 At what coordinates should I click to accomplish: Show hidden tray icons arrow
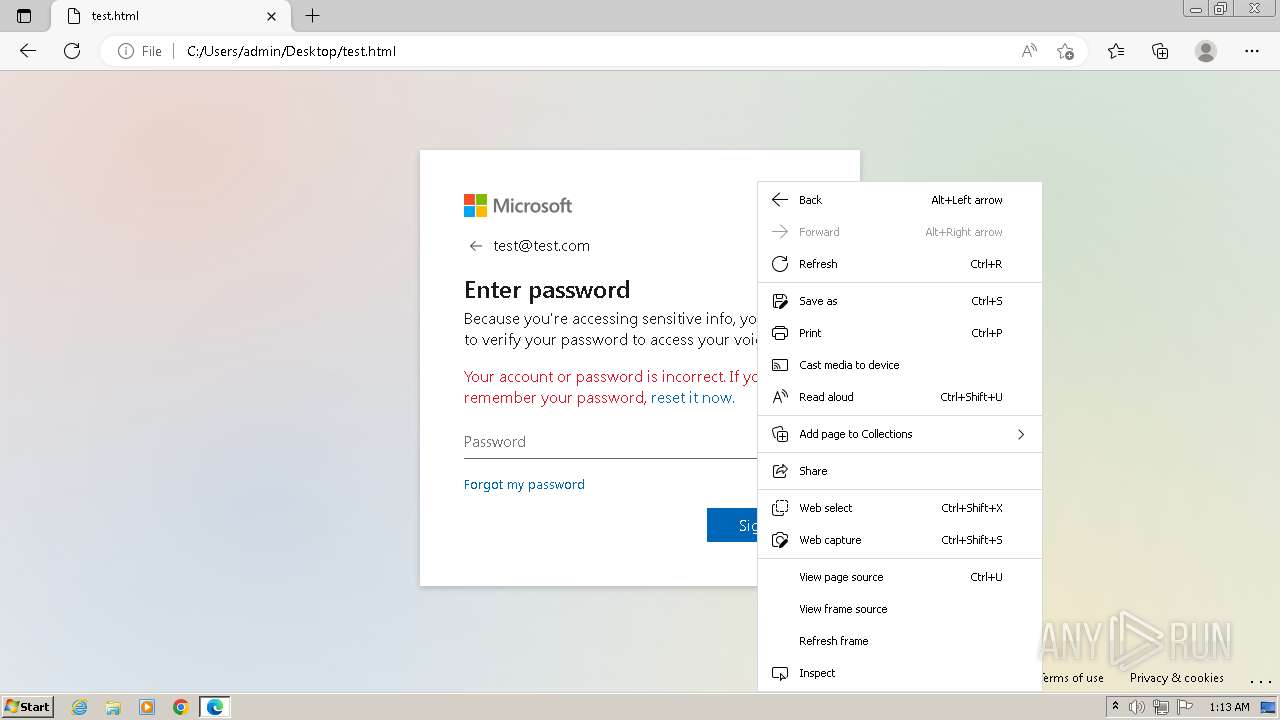(1115, 707)
